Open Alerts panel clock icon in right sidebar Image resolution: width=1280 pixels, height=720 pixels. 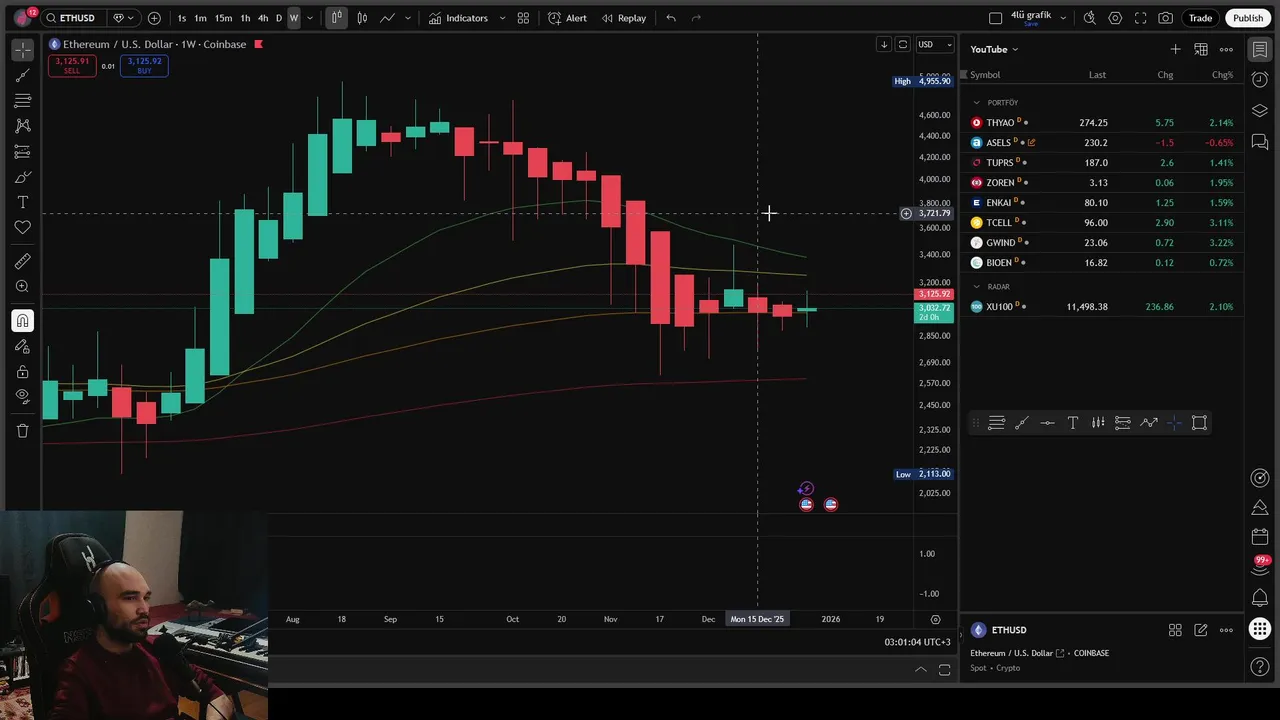(1260, 80)
